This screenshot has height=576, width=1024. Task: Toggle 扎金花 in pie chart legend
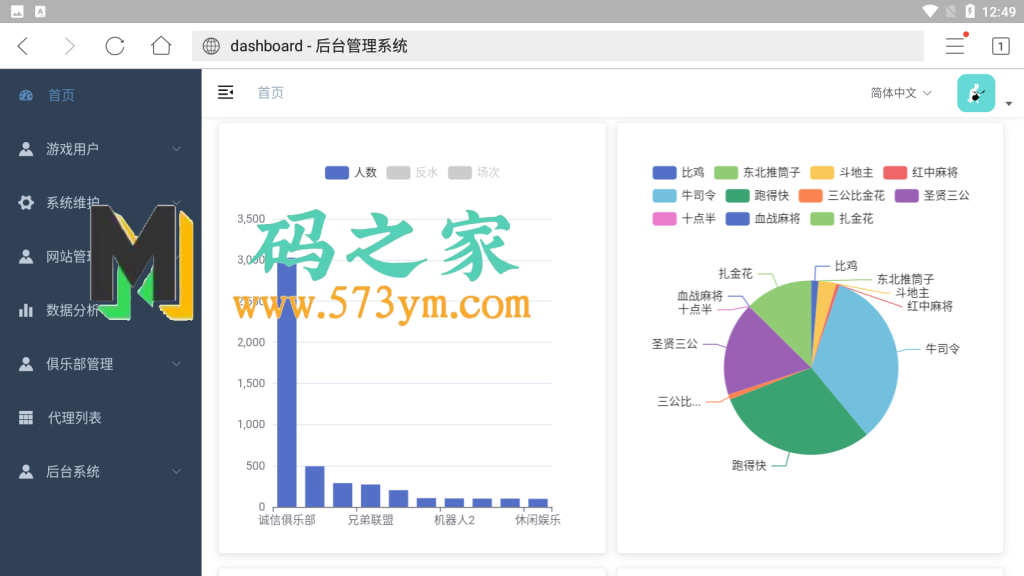click(842, 219)
